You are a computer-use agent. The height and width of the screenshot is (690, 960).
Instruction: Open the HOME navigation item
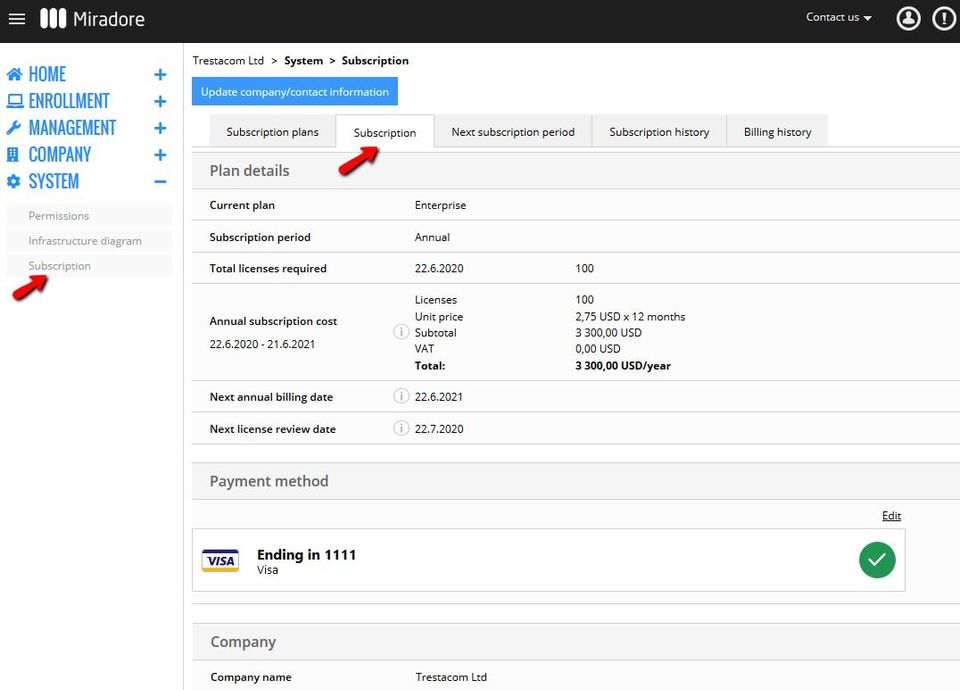[47, 75]
